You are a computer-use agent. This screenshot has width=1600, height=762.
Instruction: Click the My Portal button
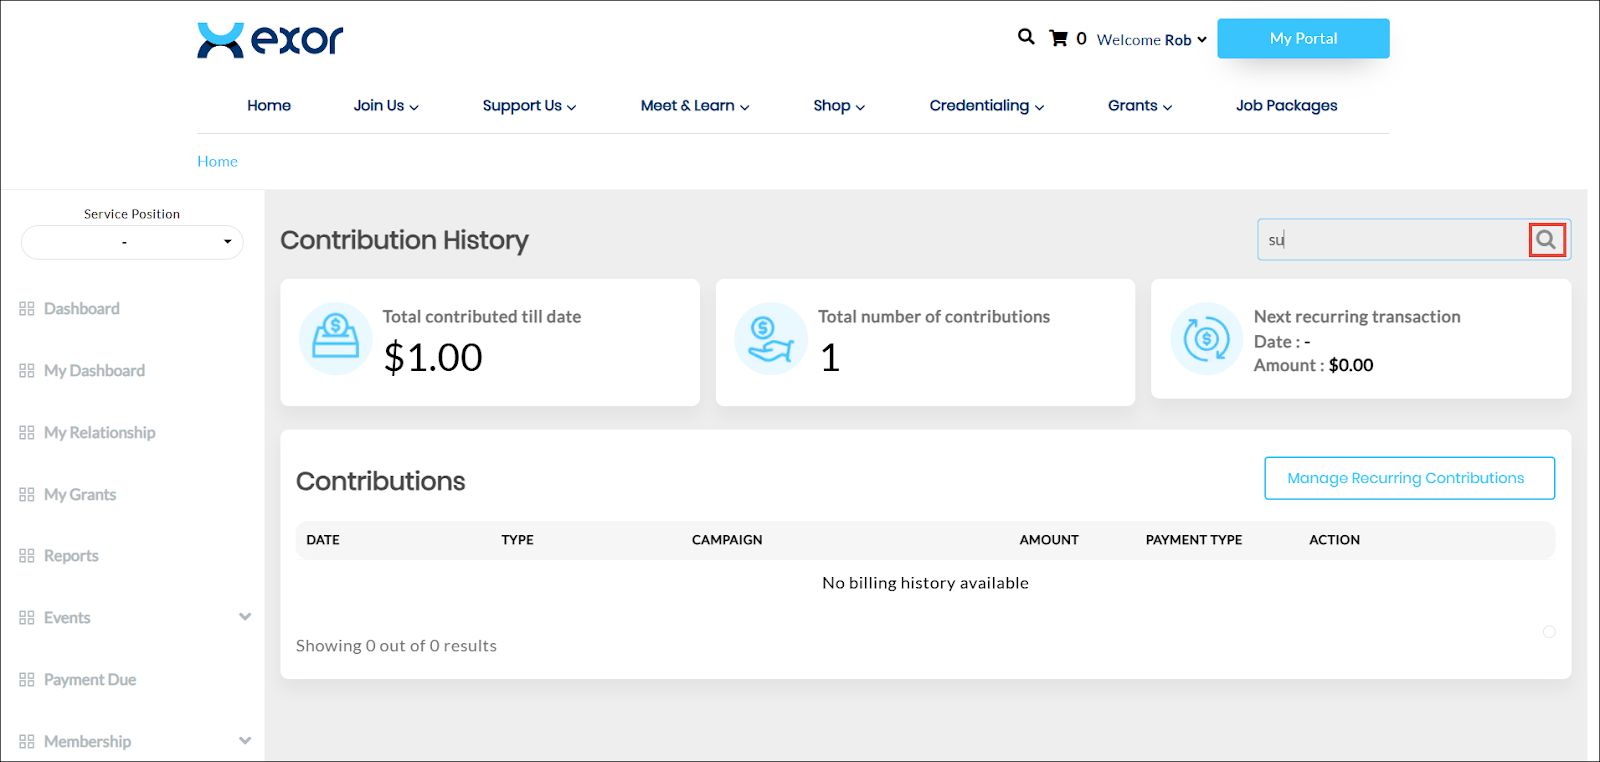point(1303,38)
